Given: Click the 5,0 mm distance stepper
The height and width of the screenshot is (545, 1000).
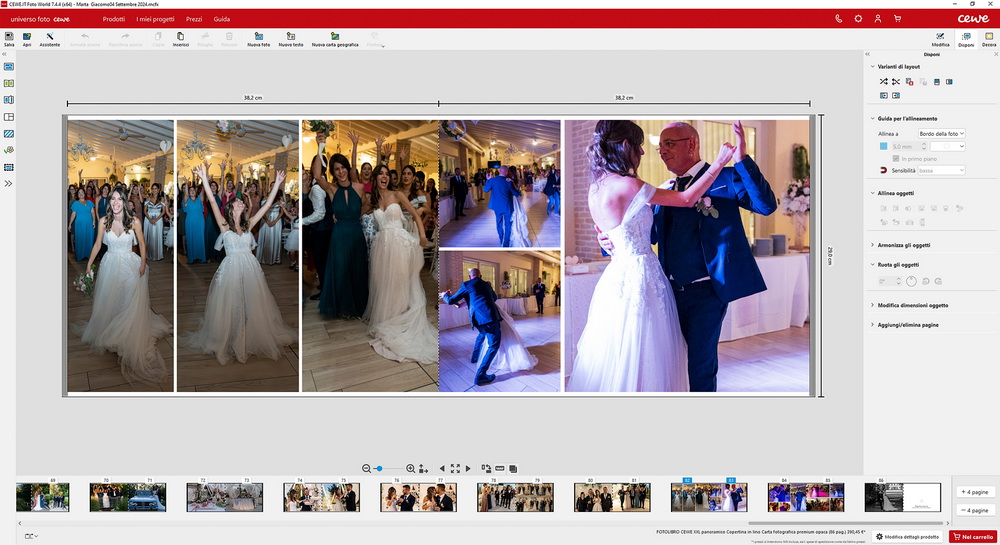Looking at the screenshot, I should pyautogui.click(x=923, y=146).
